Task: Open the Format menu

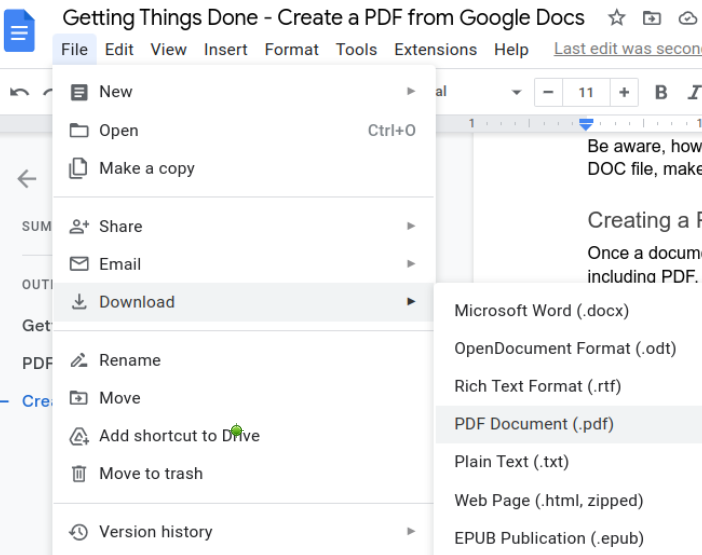Action: pos(291,49)
